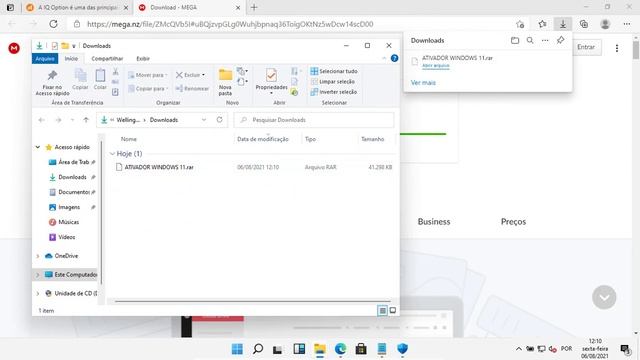Open the Windows Start button

coord(237,349)
